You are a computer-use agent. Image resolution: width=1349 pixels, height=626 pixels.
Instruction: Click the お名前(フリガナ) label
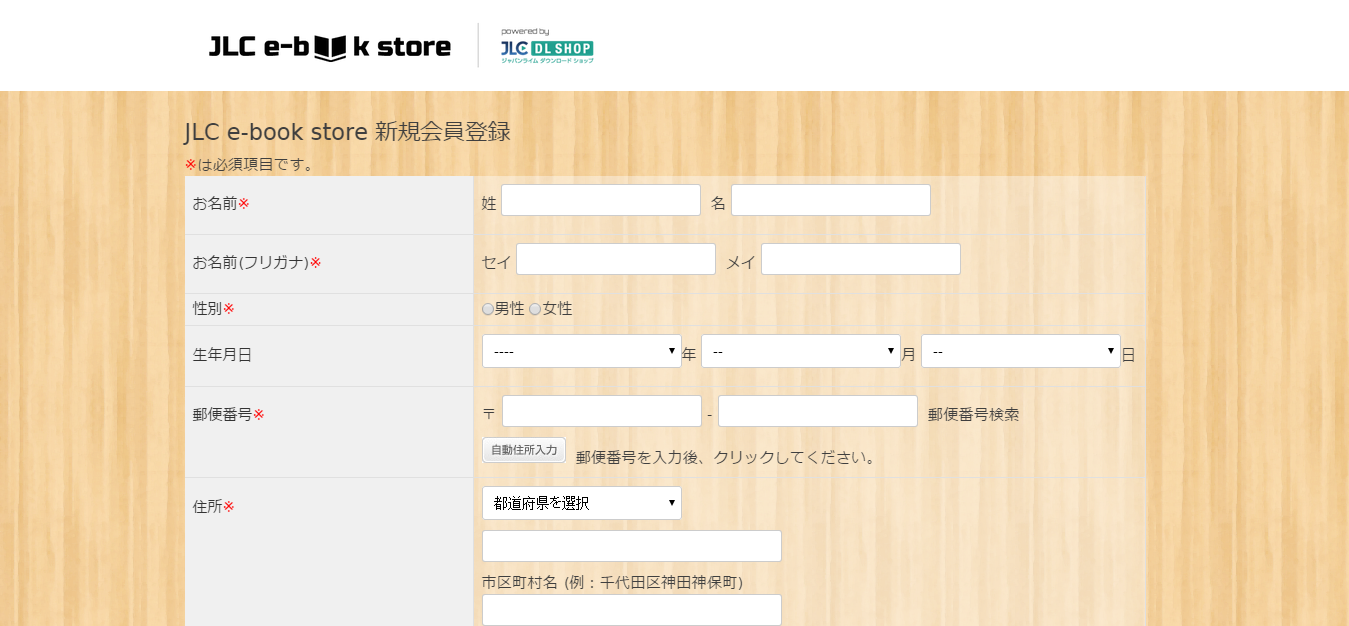[x=257, y=263]
